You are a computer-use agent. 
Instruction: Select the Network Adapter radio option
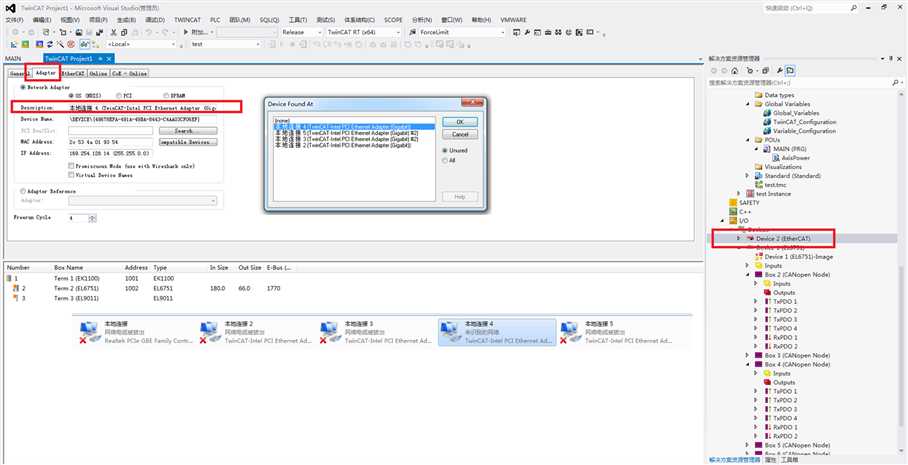pyautogui.click(x=24, y=87)
